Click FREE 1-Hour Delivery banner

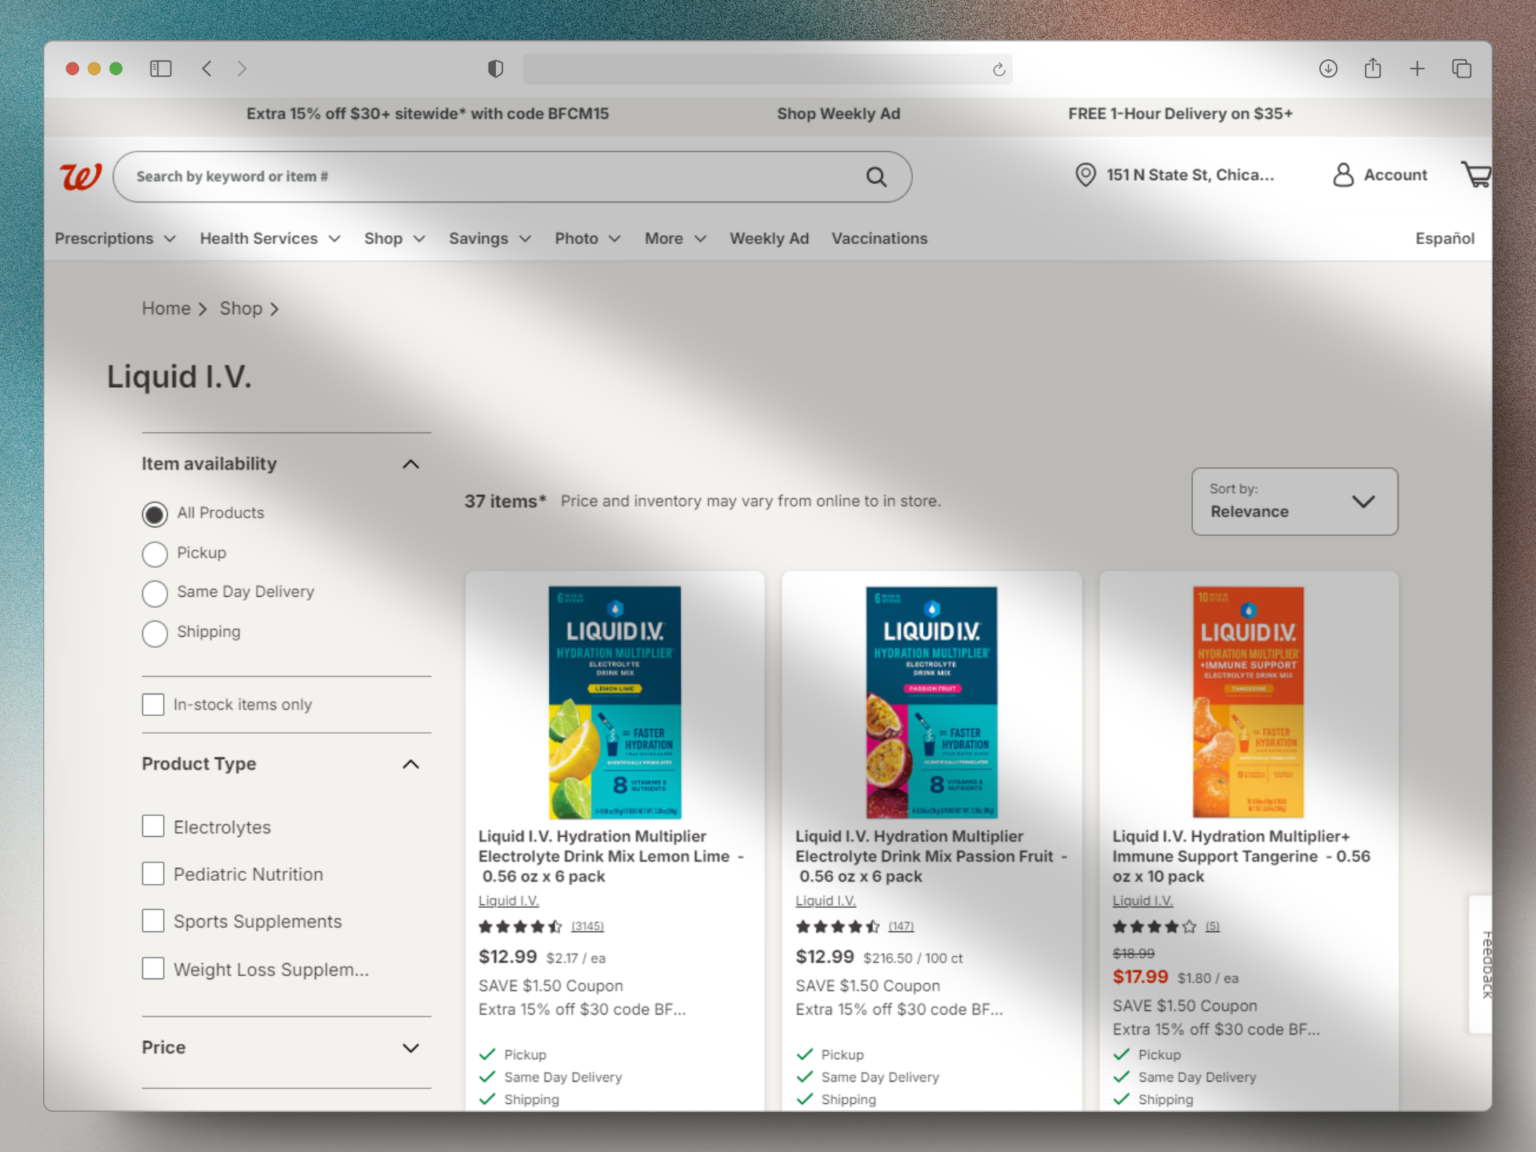click(x=1180, y=114)
